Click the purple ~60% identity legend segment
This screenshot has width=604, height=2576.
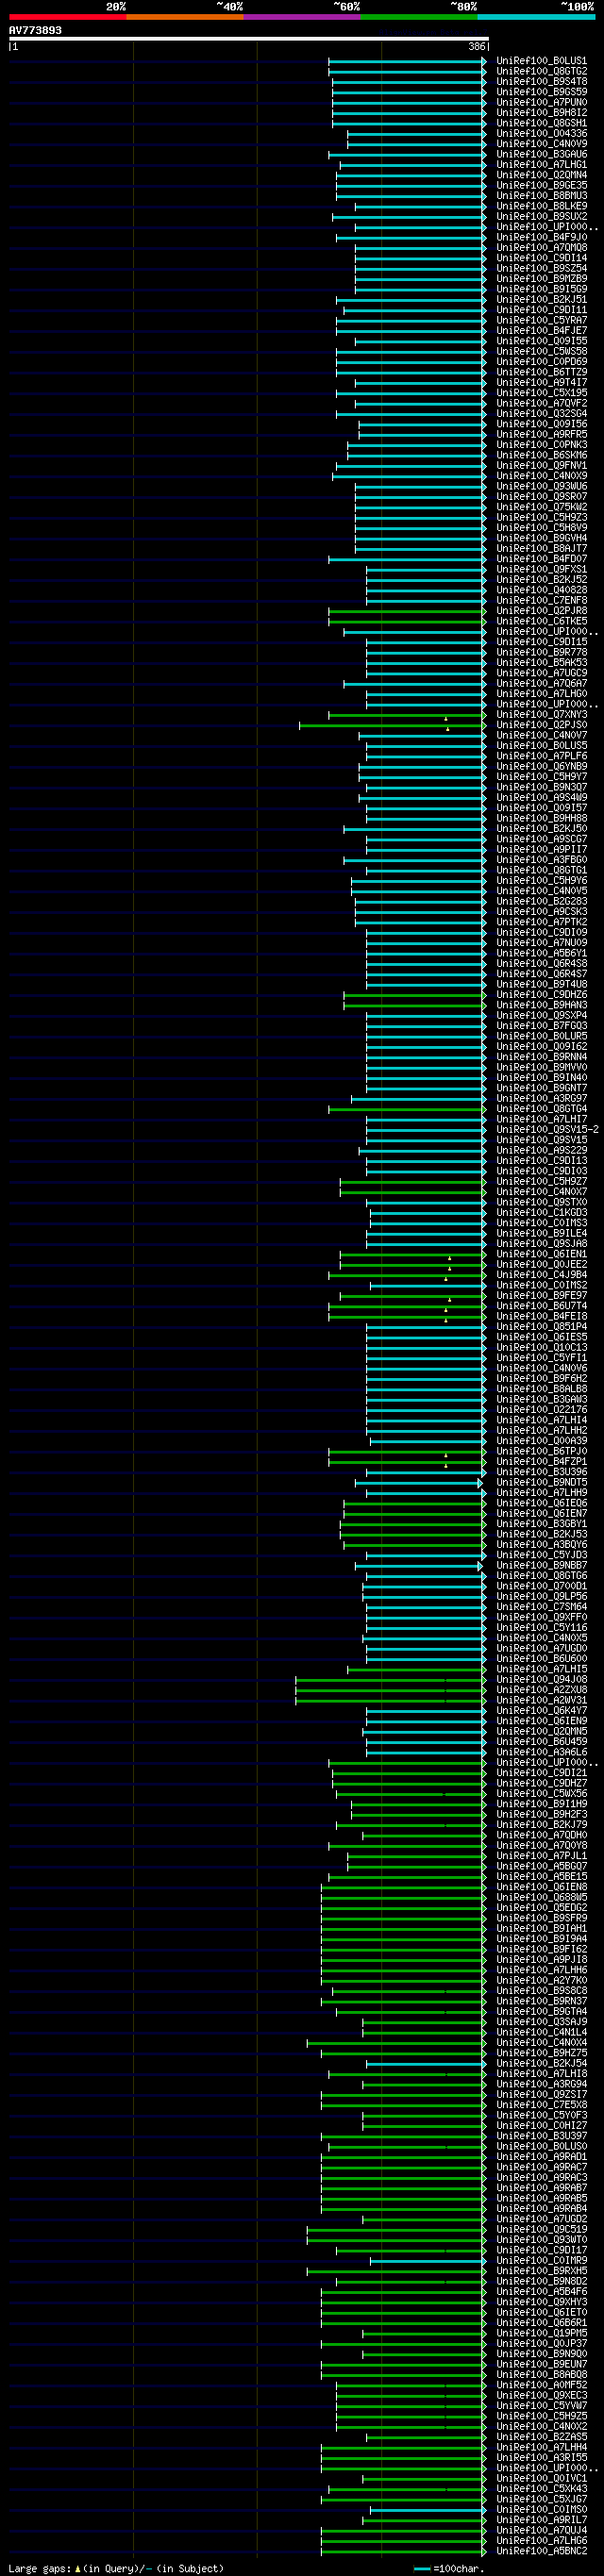301,17
